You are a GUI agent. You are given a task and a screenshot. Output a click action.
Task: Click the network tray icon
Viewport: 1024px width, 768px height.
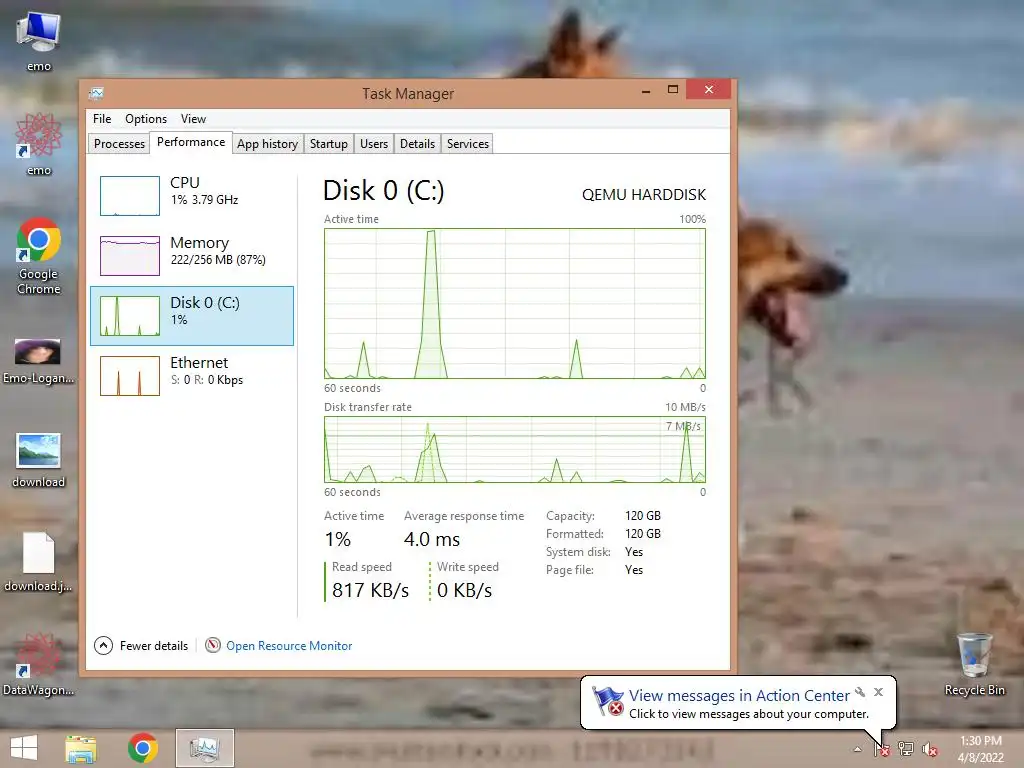(x=906, y=749)
